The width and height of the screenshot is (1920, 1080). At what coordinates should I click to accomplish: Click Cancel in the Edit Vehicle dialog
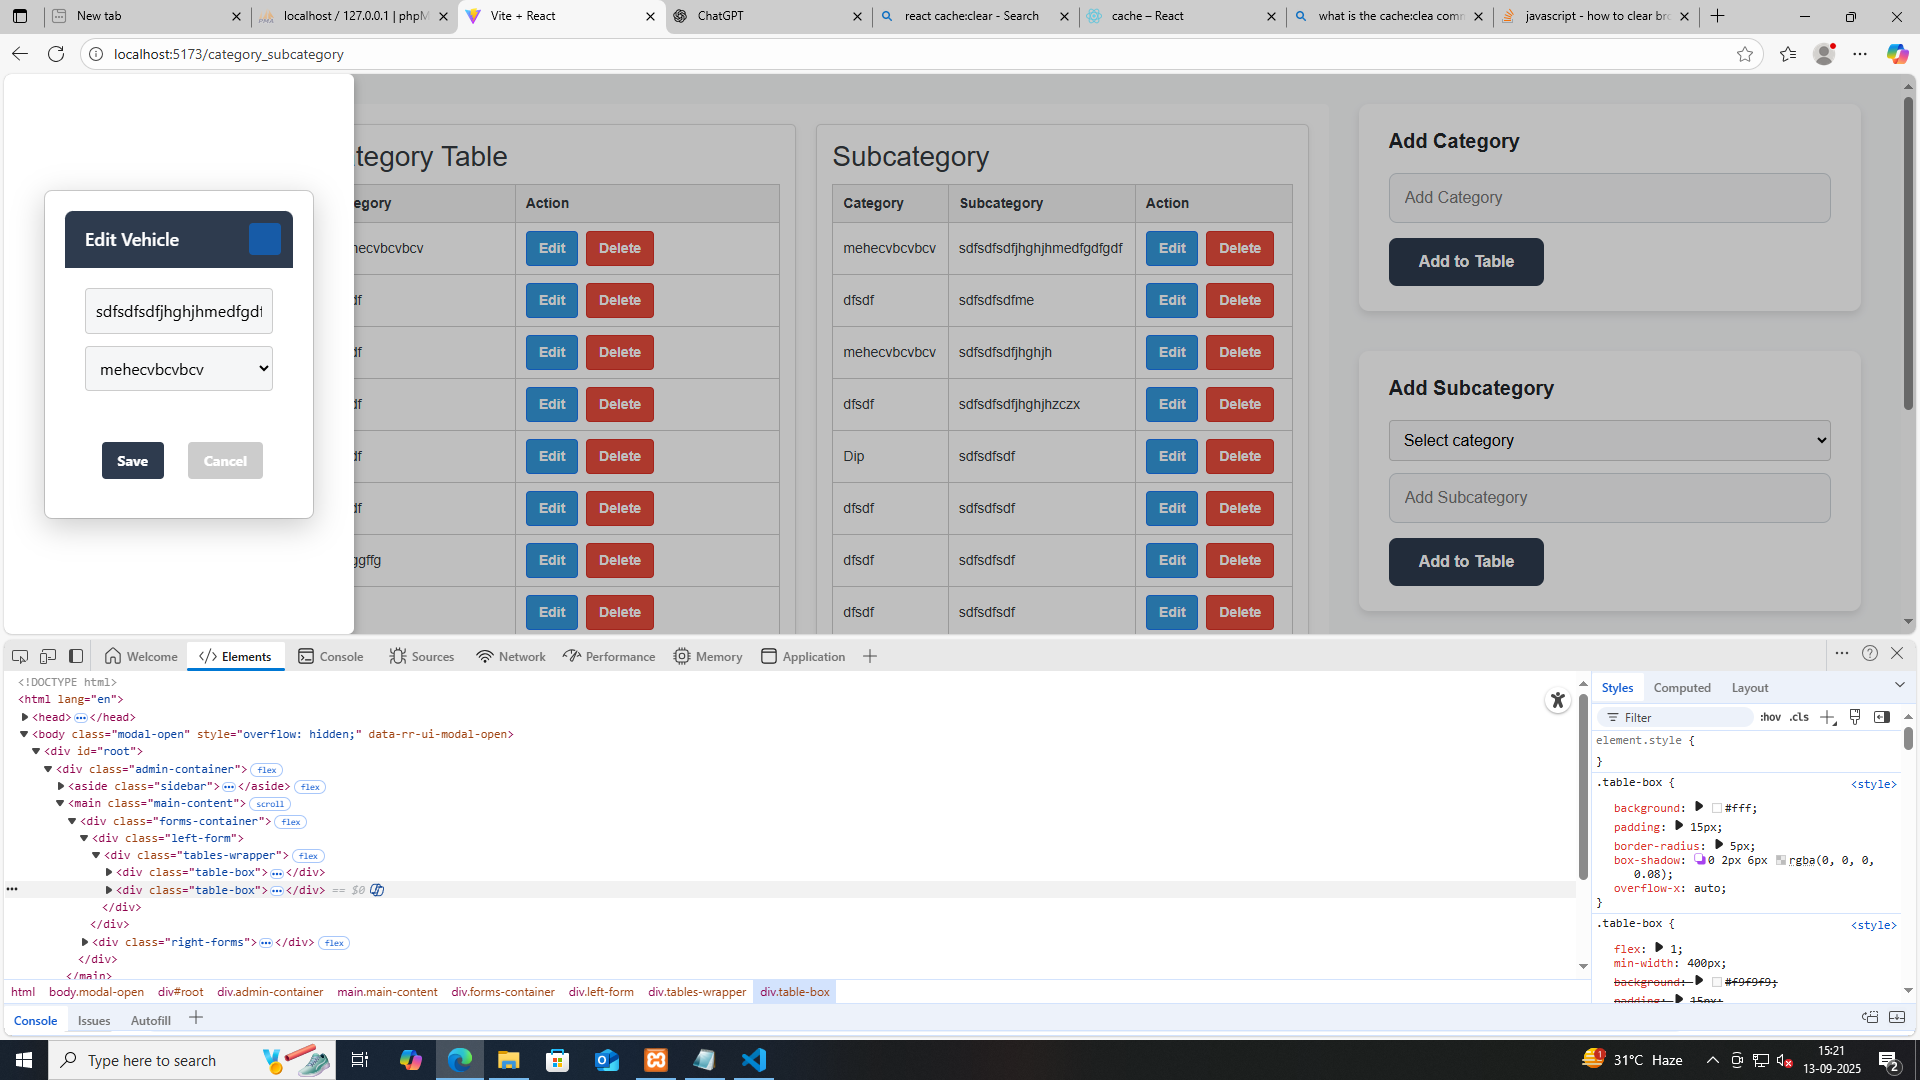225,461
